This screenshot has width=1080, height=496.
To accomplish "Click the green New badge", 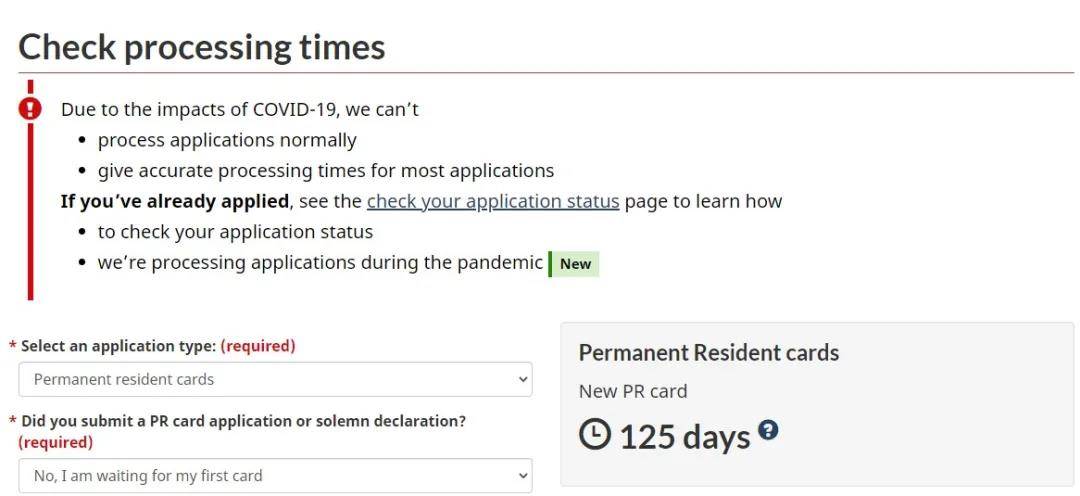I will pyautogui.click(x=575, y=264).
